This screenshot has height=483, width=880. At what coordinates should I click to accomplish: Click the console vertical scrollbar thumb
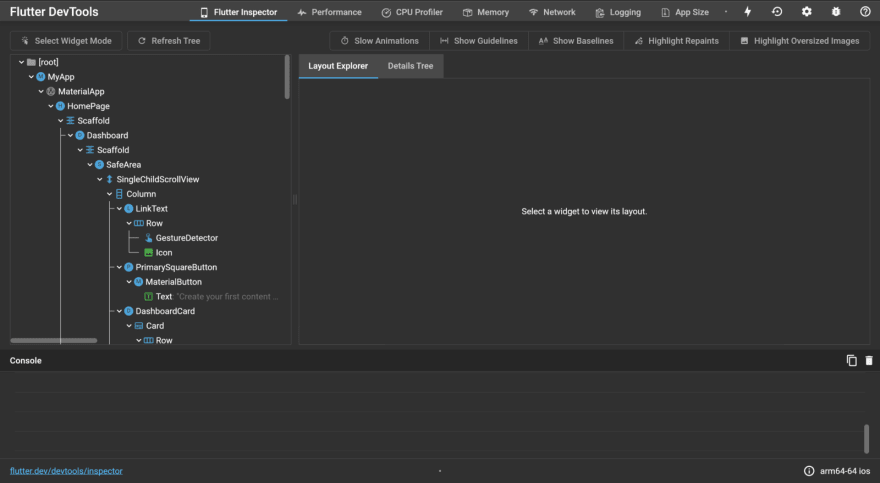point(867,438)
